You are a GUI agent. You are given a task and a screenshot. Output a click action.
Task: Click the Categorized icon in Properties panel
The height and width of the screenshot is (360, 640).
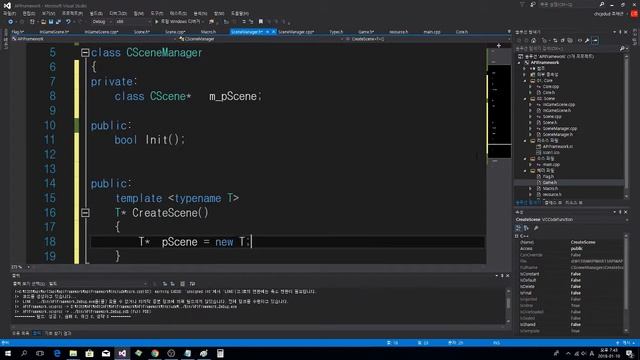[518, 228]
